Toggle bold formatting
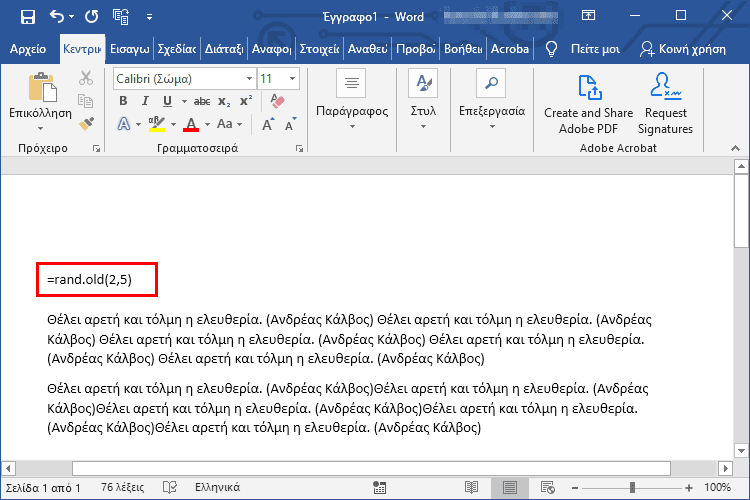The height and width of the screenshot is (500, 750). point(123,101)
